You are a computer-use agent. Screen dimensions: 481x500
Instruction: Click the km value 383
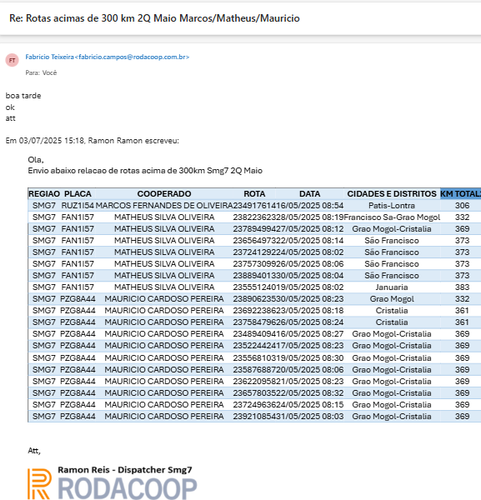coord(462,287)
